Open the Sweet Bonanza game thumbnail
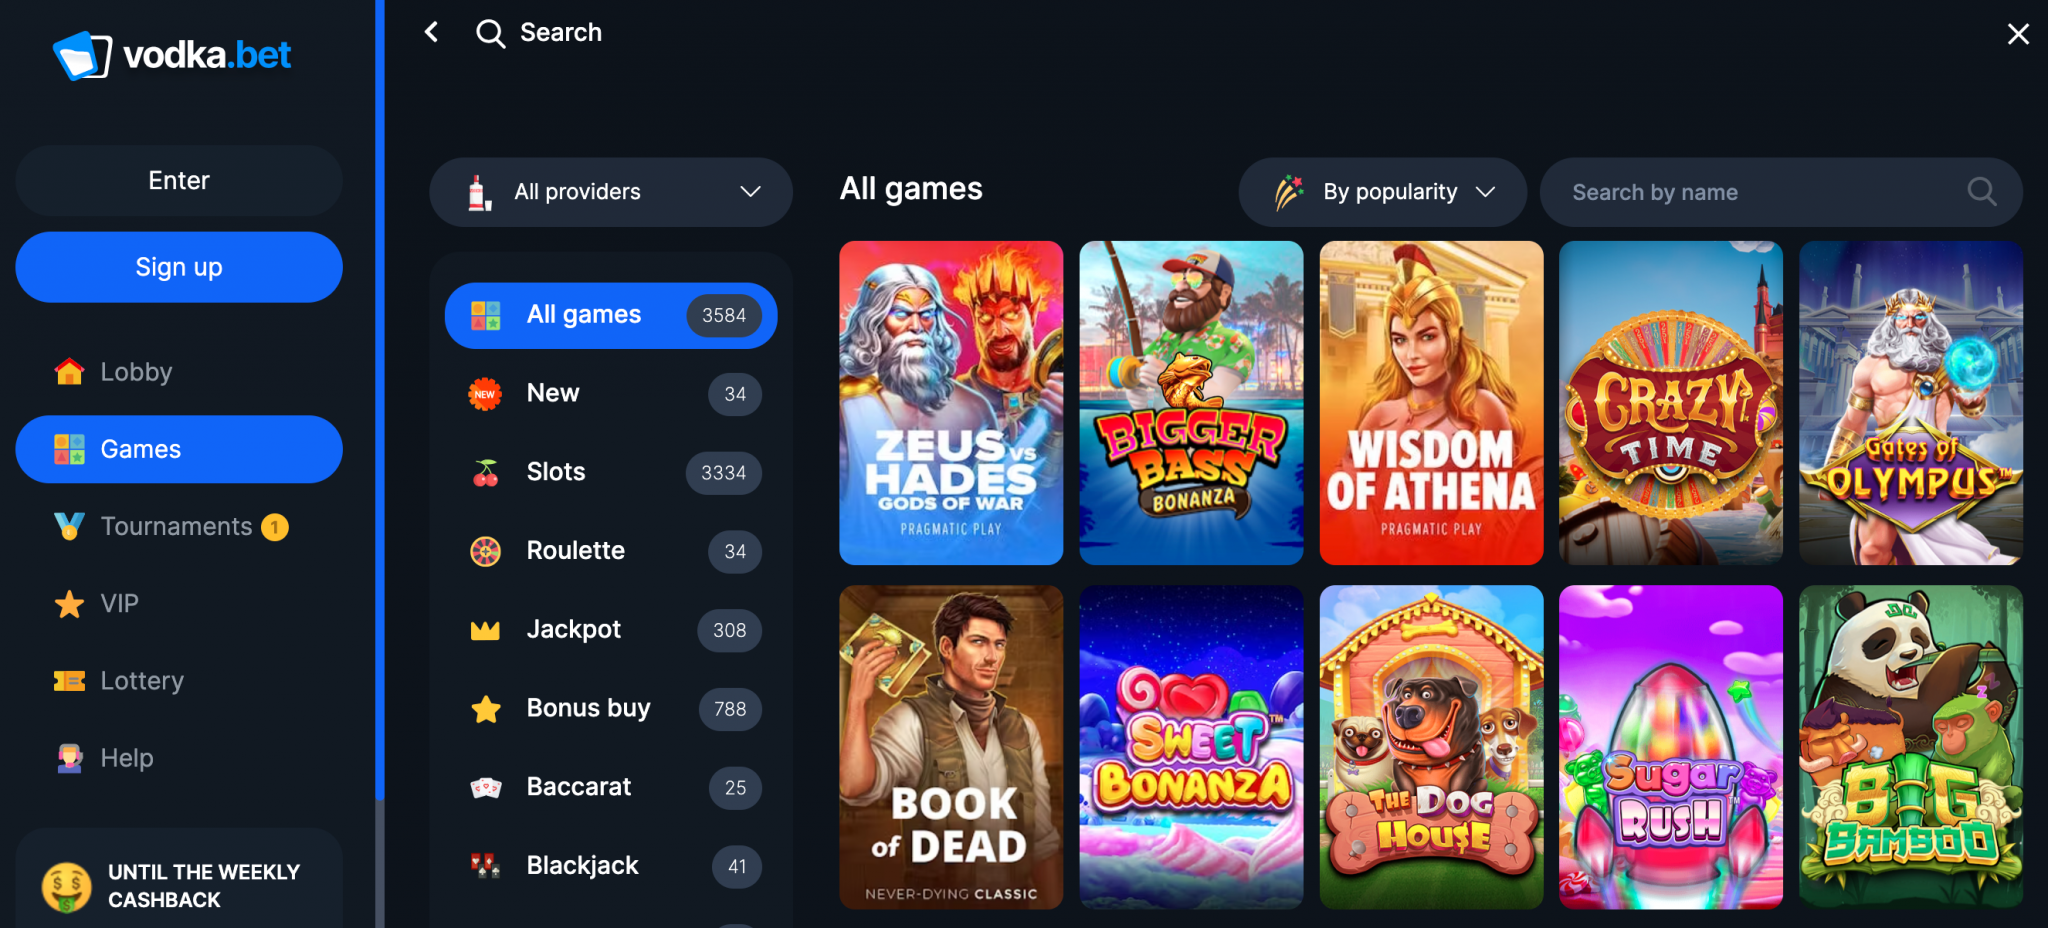Image resolution: width=2048 pixels, height=928 pixels. pyautogui.click(x=1191, y=747)
